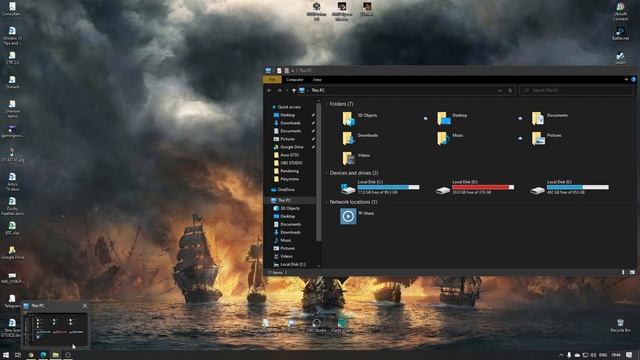Click Local Disk (D:) red capacity bar

[x=483, y=187]
